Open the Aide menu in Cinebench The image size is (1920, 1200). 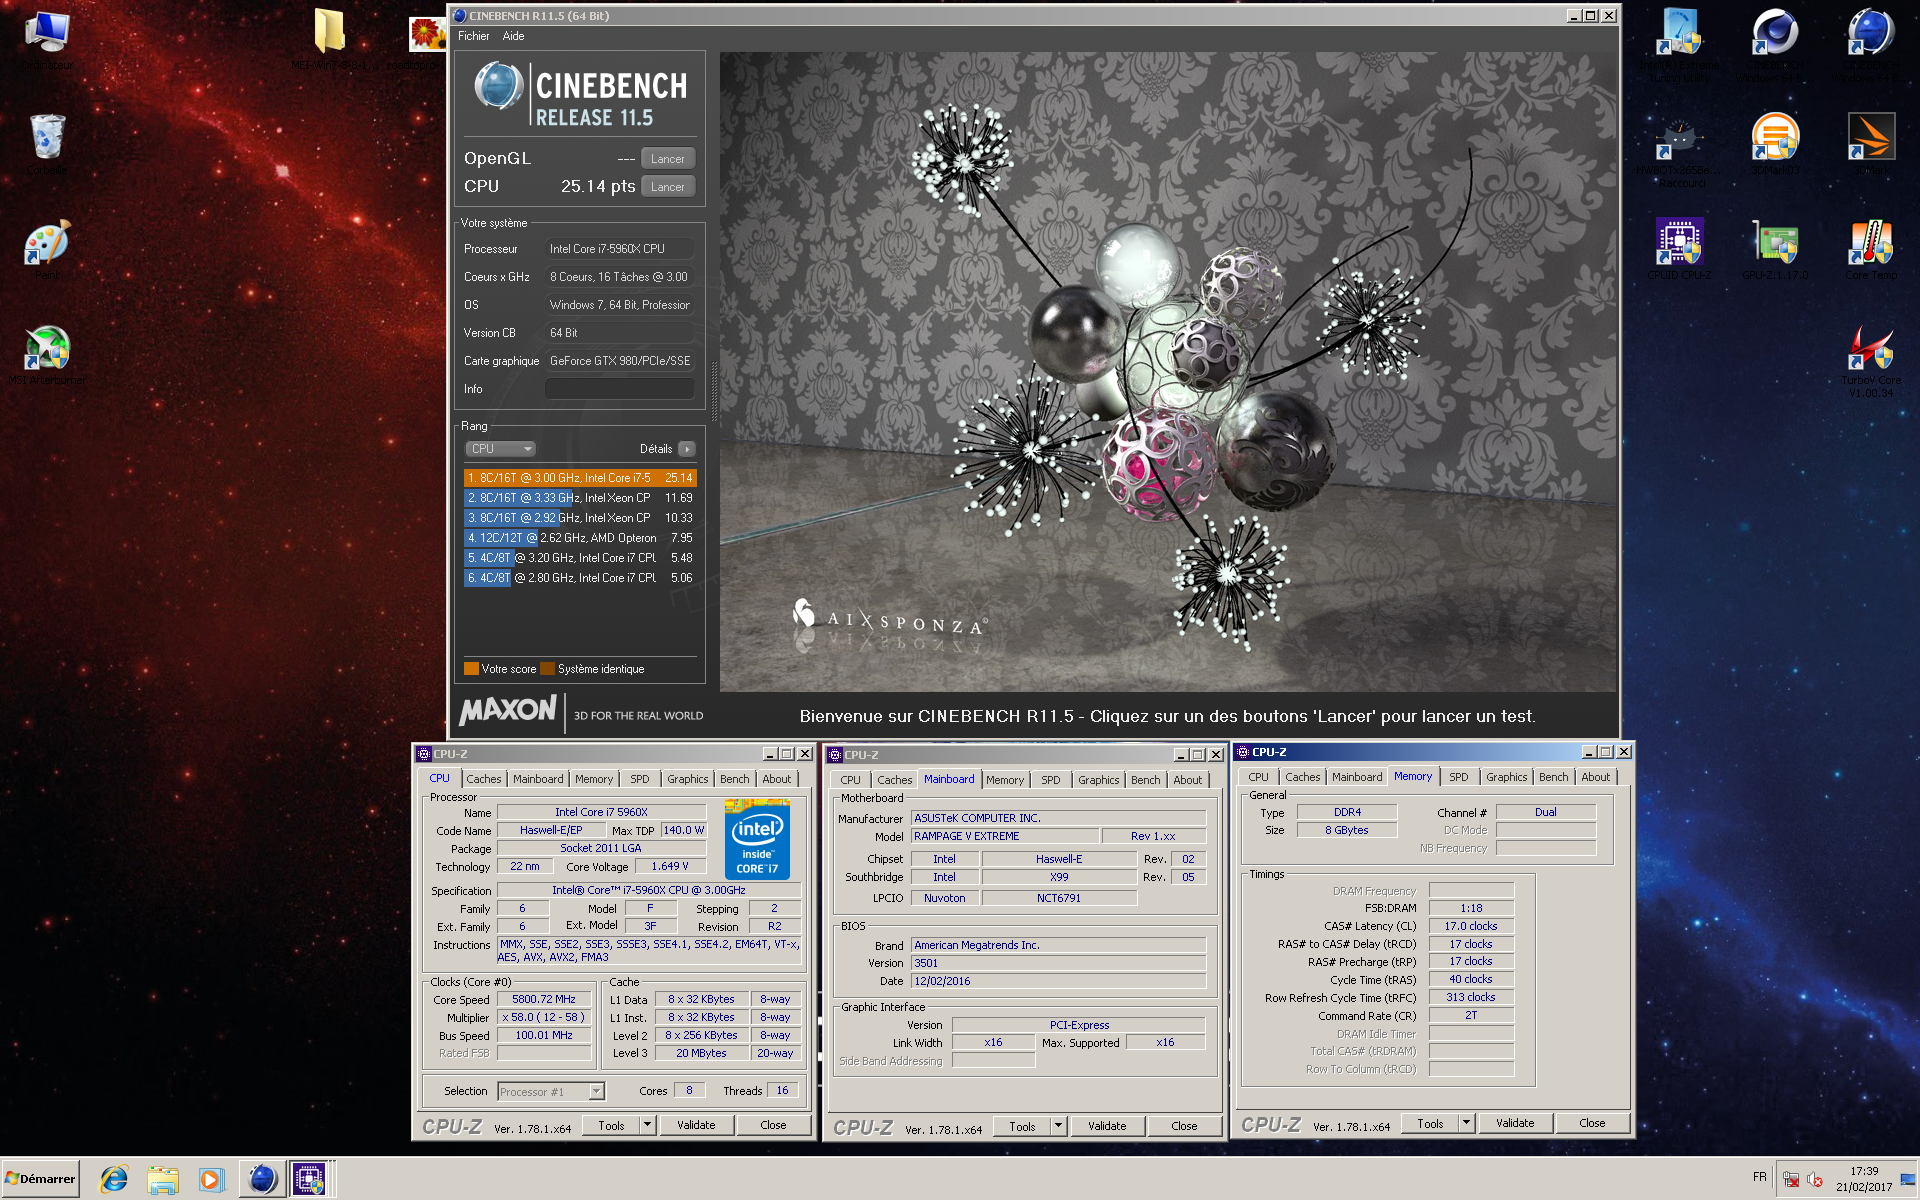(513, 36)
